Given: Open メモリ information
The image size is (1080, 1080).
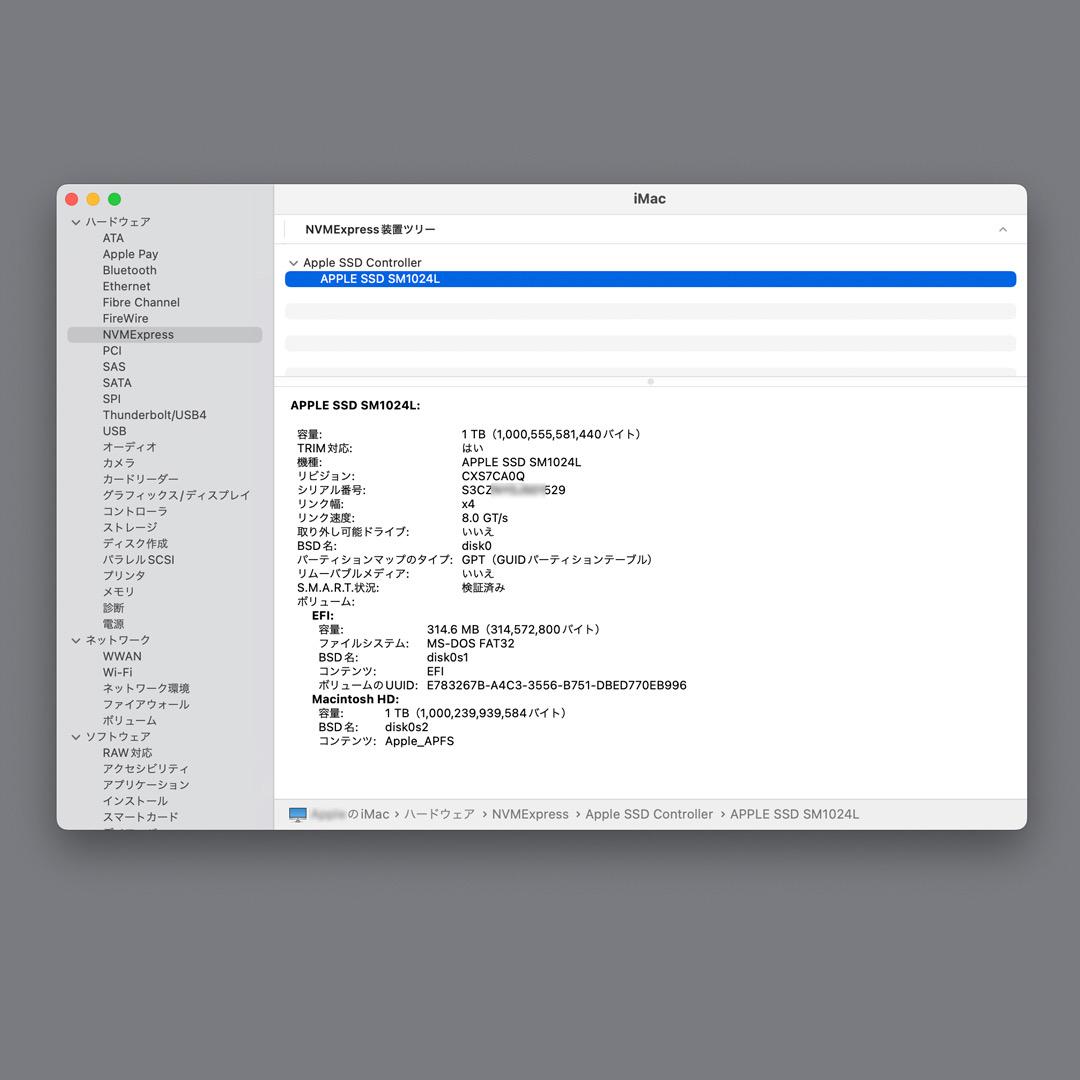Looking at the screenshot, I should [118, 592].
